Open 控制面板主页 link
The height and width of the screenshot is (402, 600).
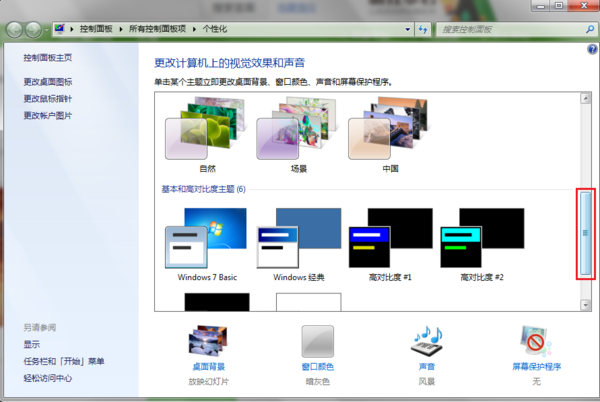point(47,58)
